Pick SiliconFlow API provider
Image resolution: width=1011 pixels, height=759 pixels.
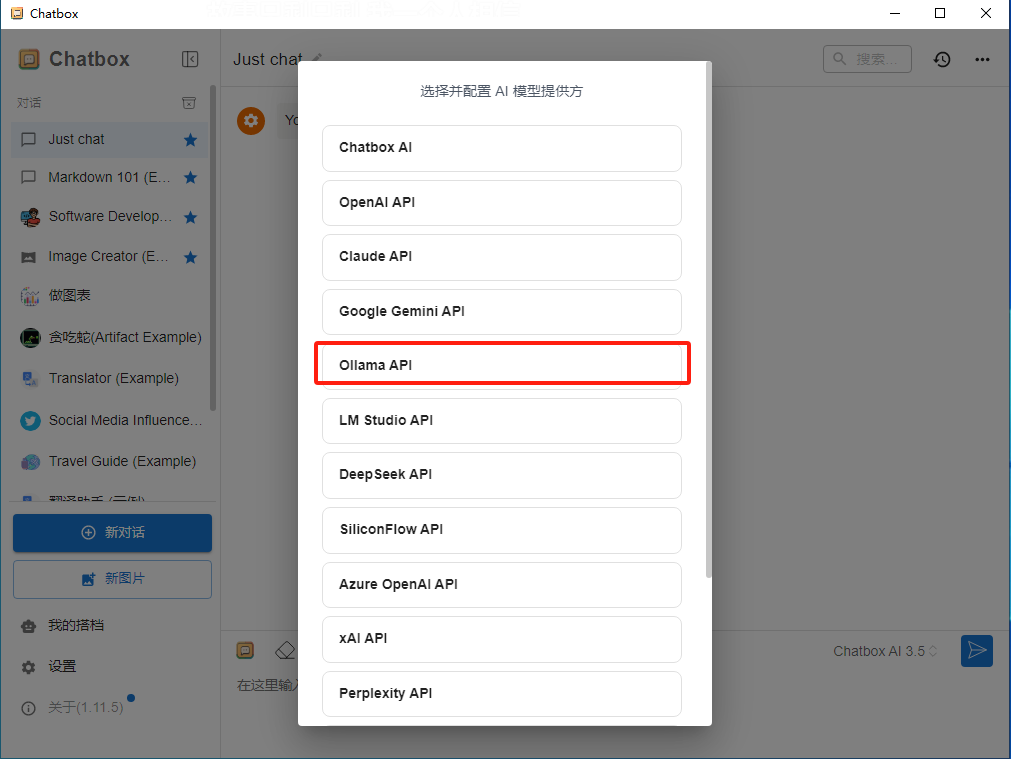point(502,530)
